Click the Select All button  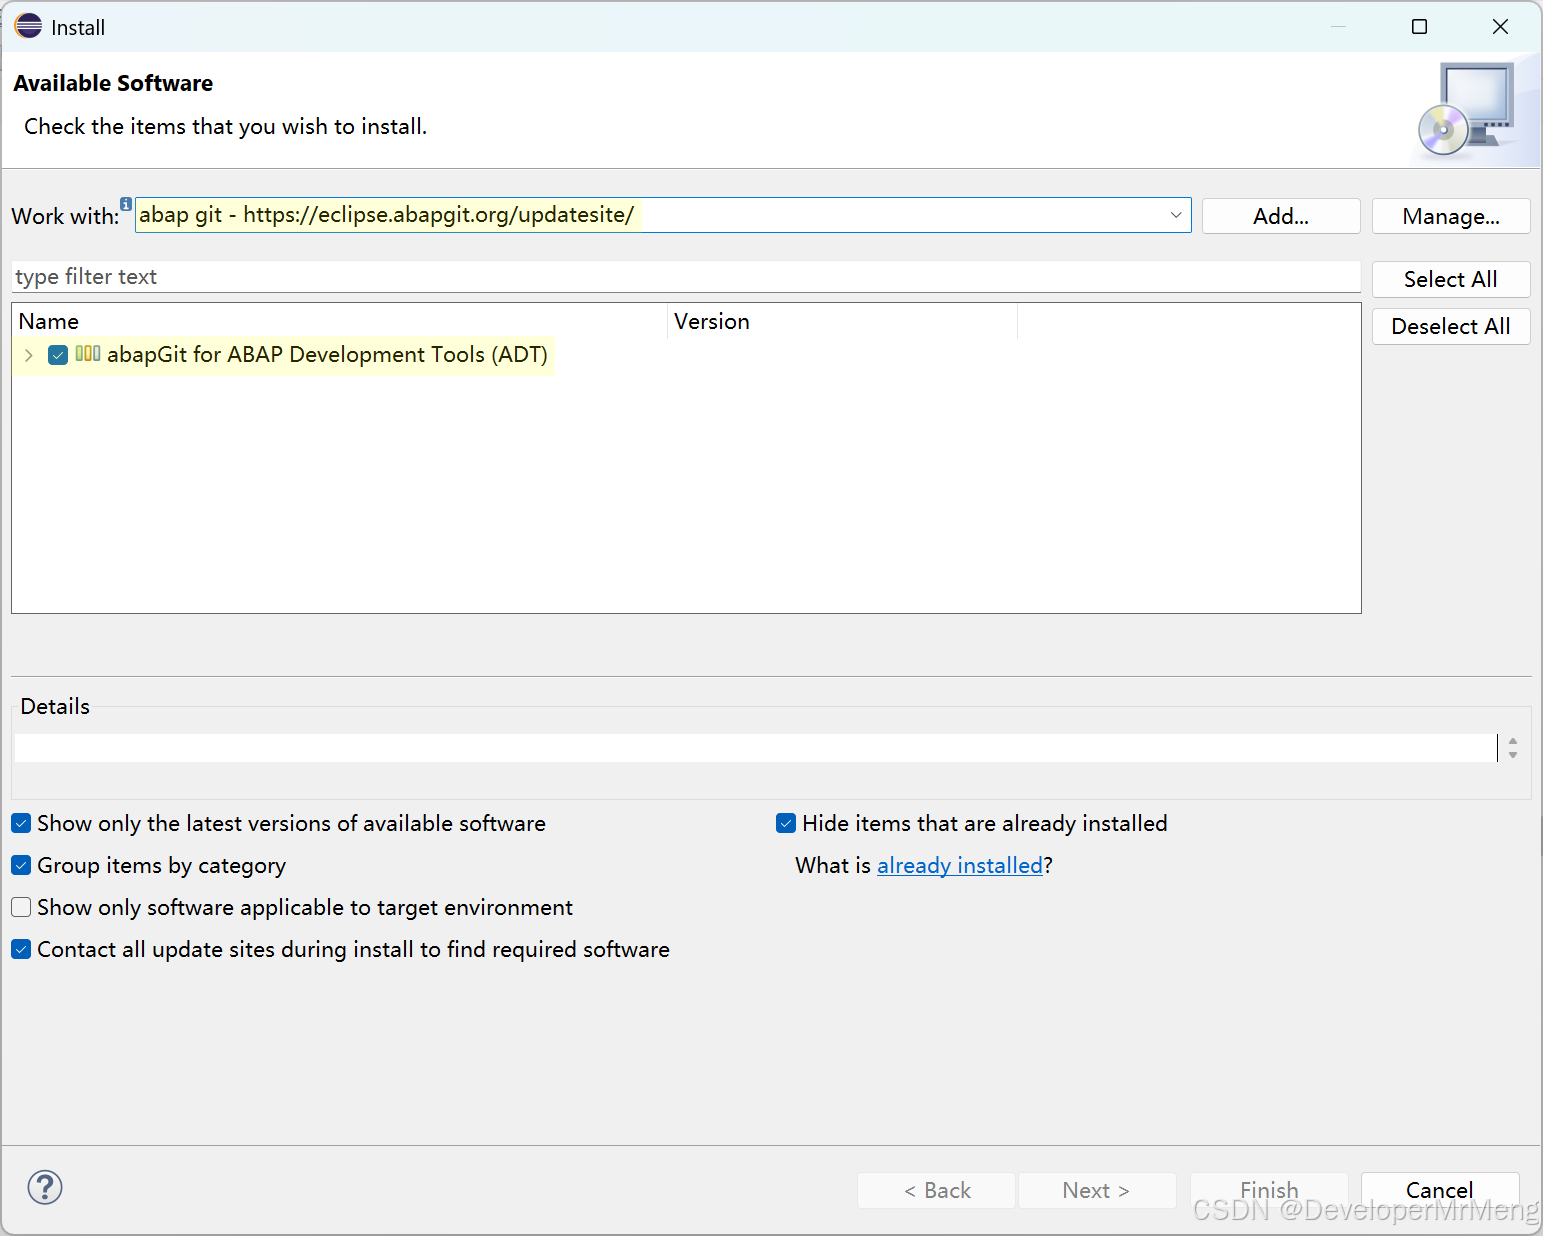pos(1450,280)
